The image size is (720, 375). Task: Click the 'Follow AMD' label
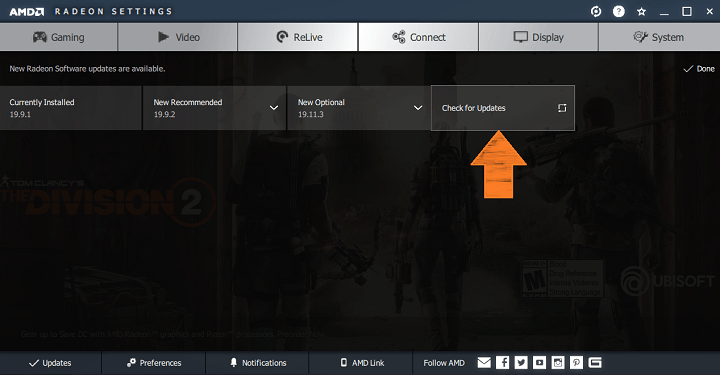coord(444,363)
